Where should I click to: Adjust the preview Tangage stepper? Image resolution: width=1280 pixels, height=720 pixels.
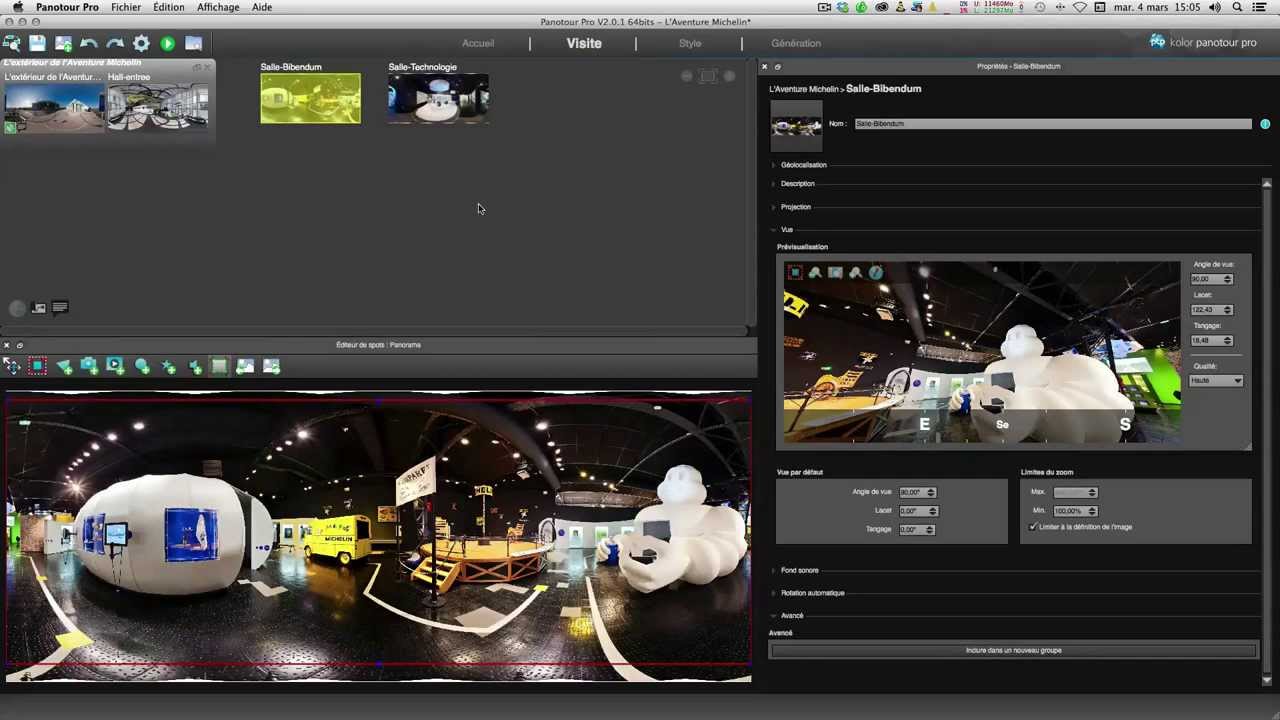tap(1227, 341)
